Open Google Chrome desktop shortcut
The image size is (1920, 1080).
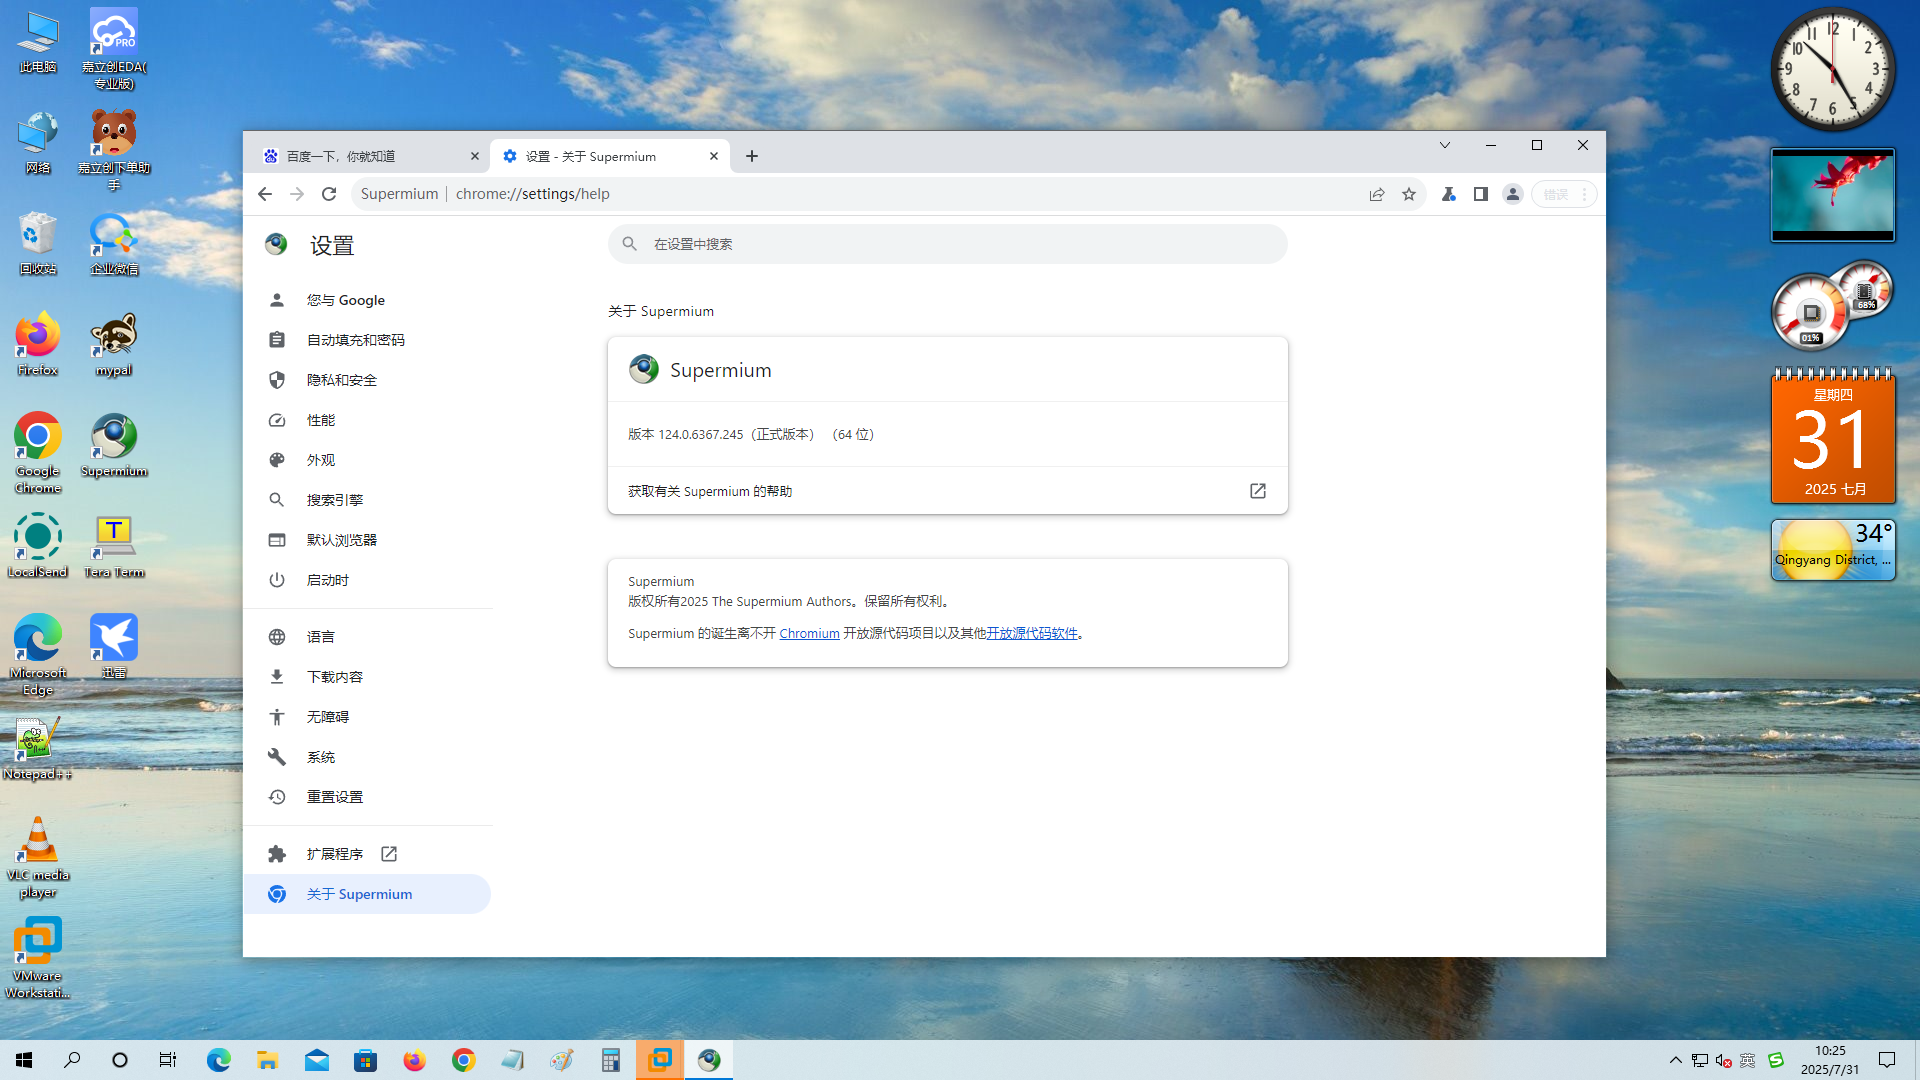point(38,453)
